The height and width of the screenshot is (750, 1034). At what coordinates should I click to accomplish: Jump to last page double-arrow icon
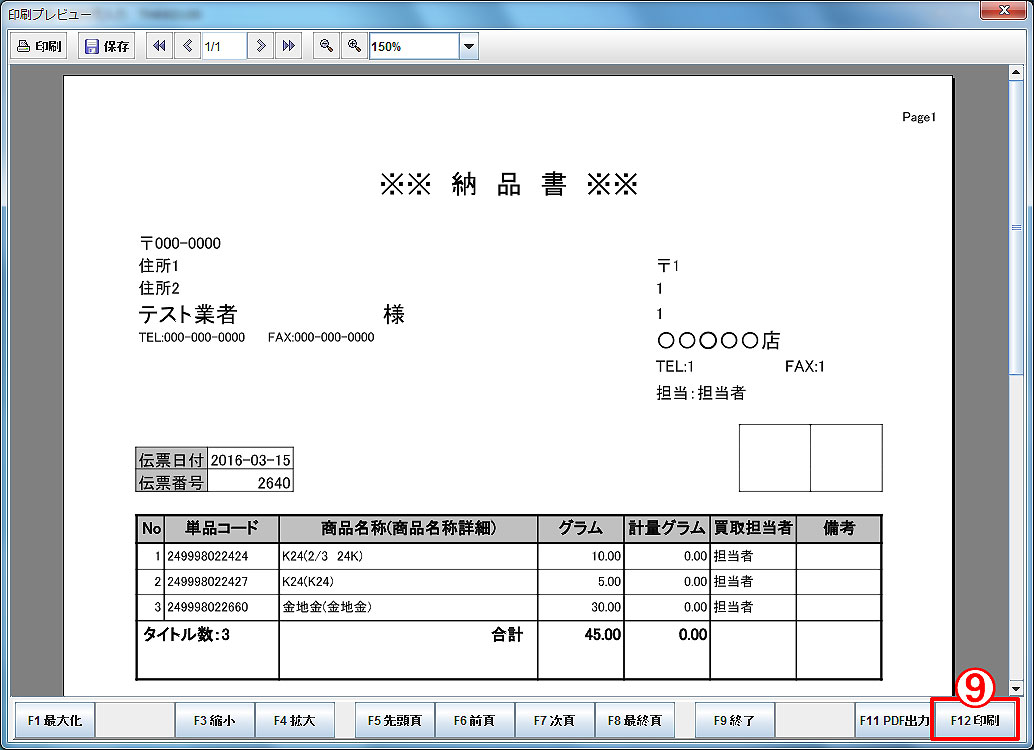pos(288,46)
